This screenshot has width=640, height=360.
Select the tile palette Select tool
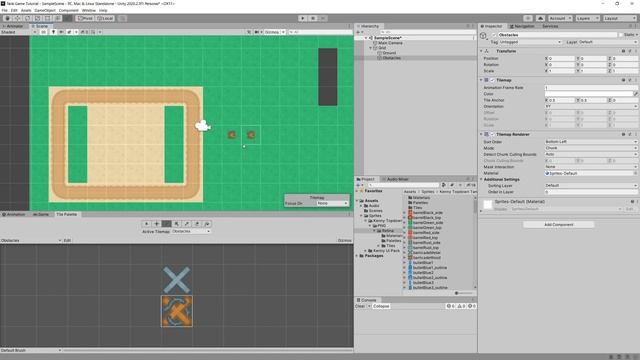(x=146, y=224)
